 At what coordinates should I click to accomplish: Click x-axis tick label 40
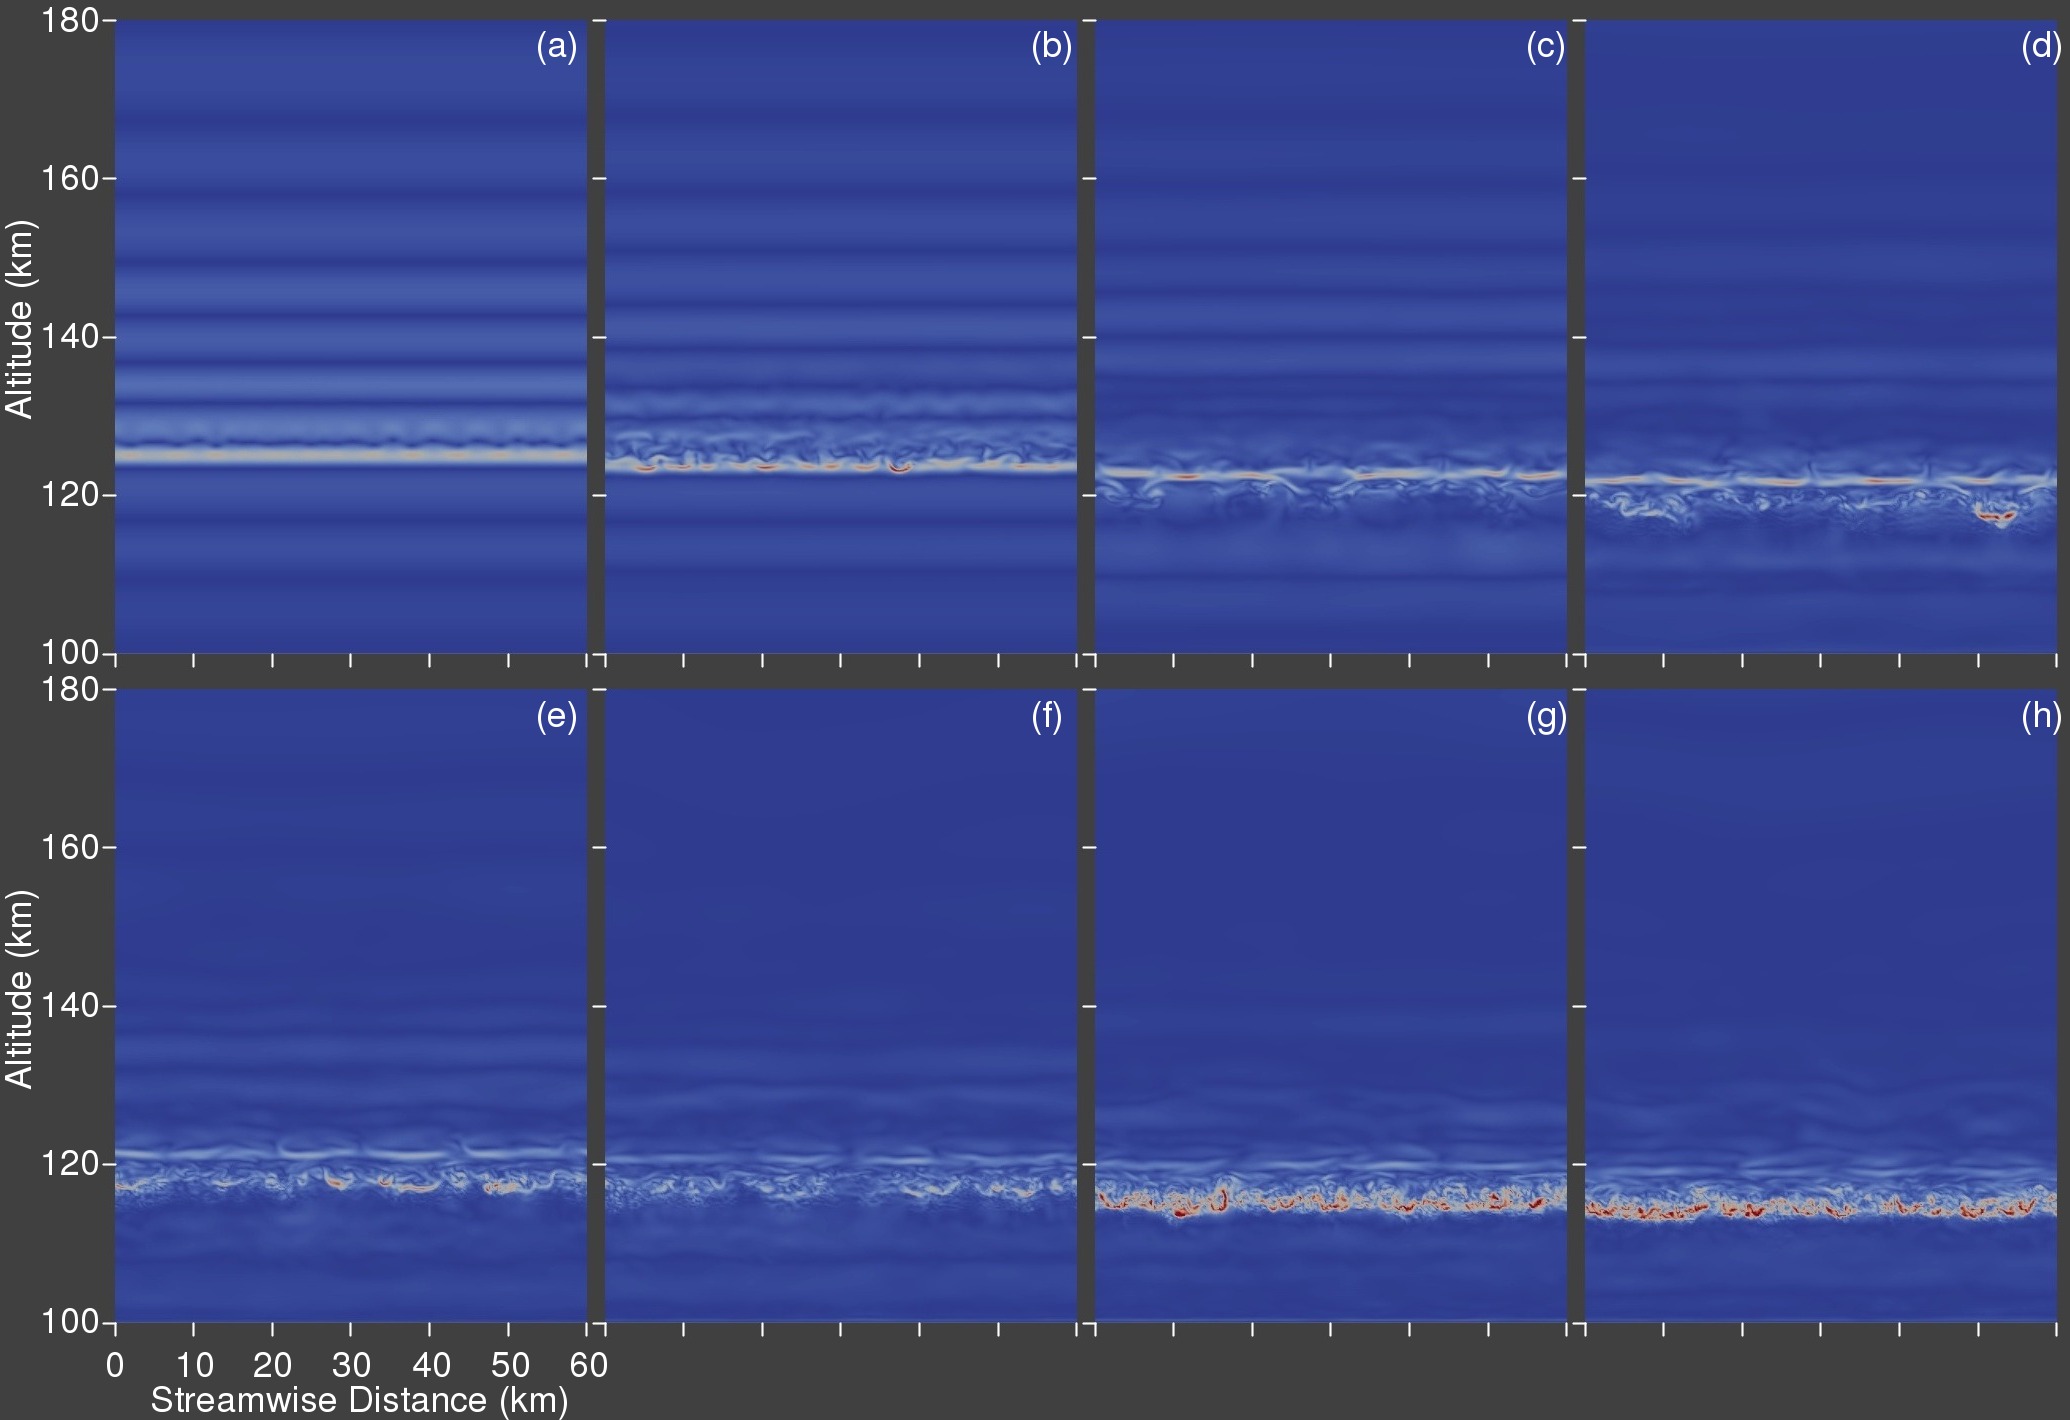tap(430, 1365)
